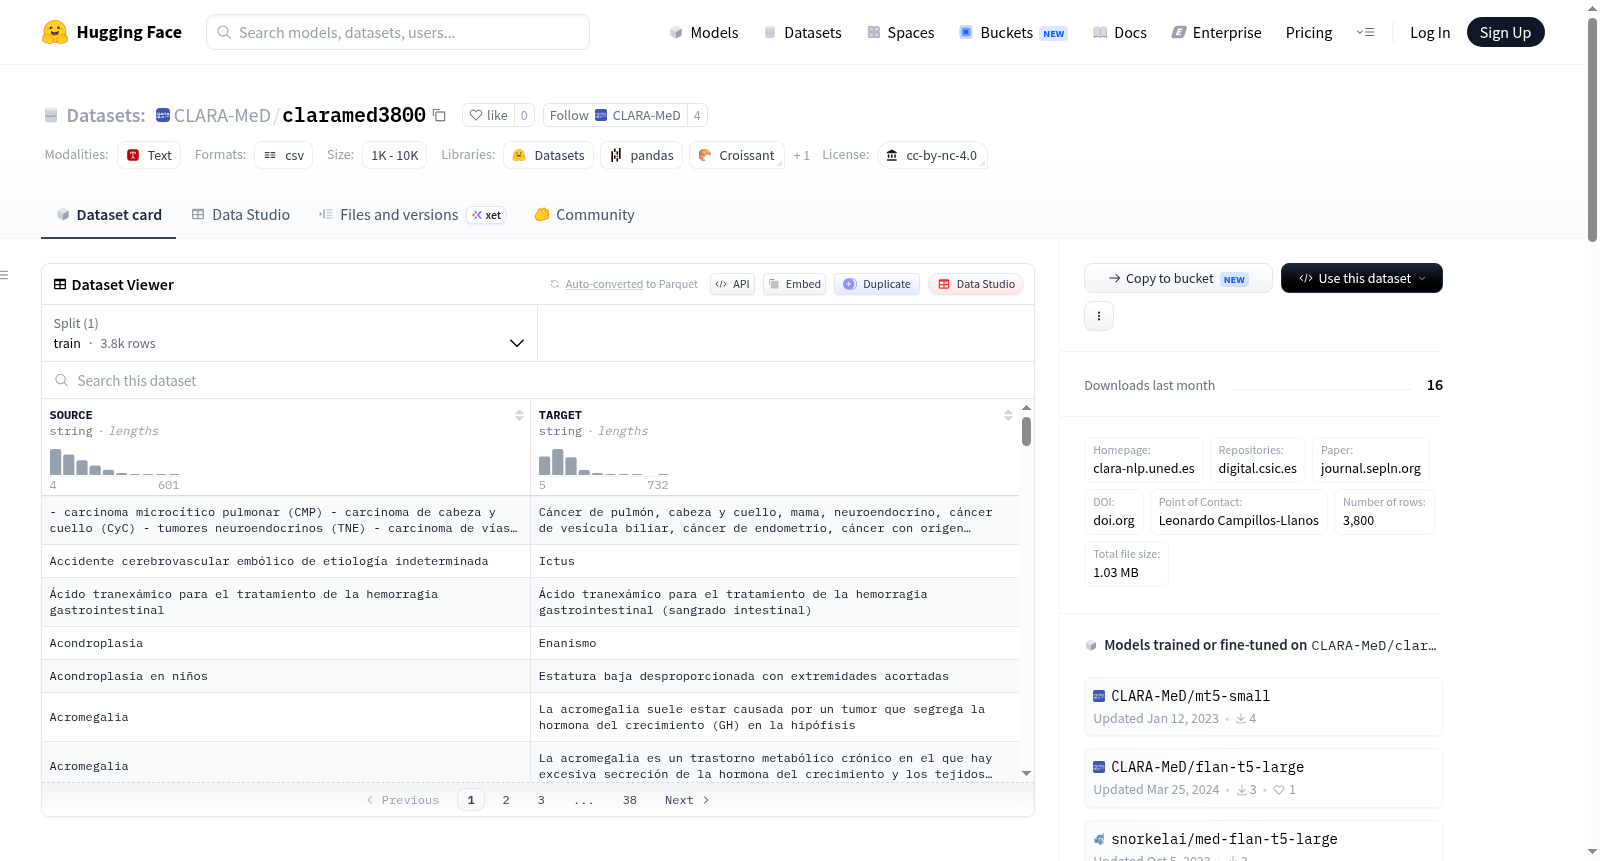Open Docs in top navigation
This screenshot has height=861, width=1600.
tap(1120, 32)
